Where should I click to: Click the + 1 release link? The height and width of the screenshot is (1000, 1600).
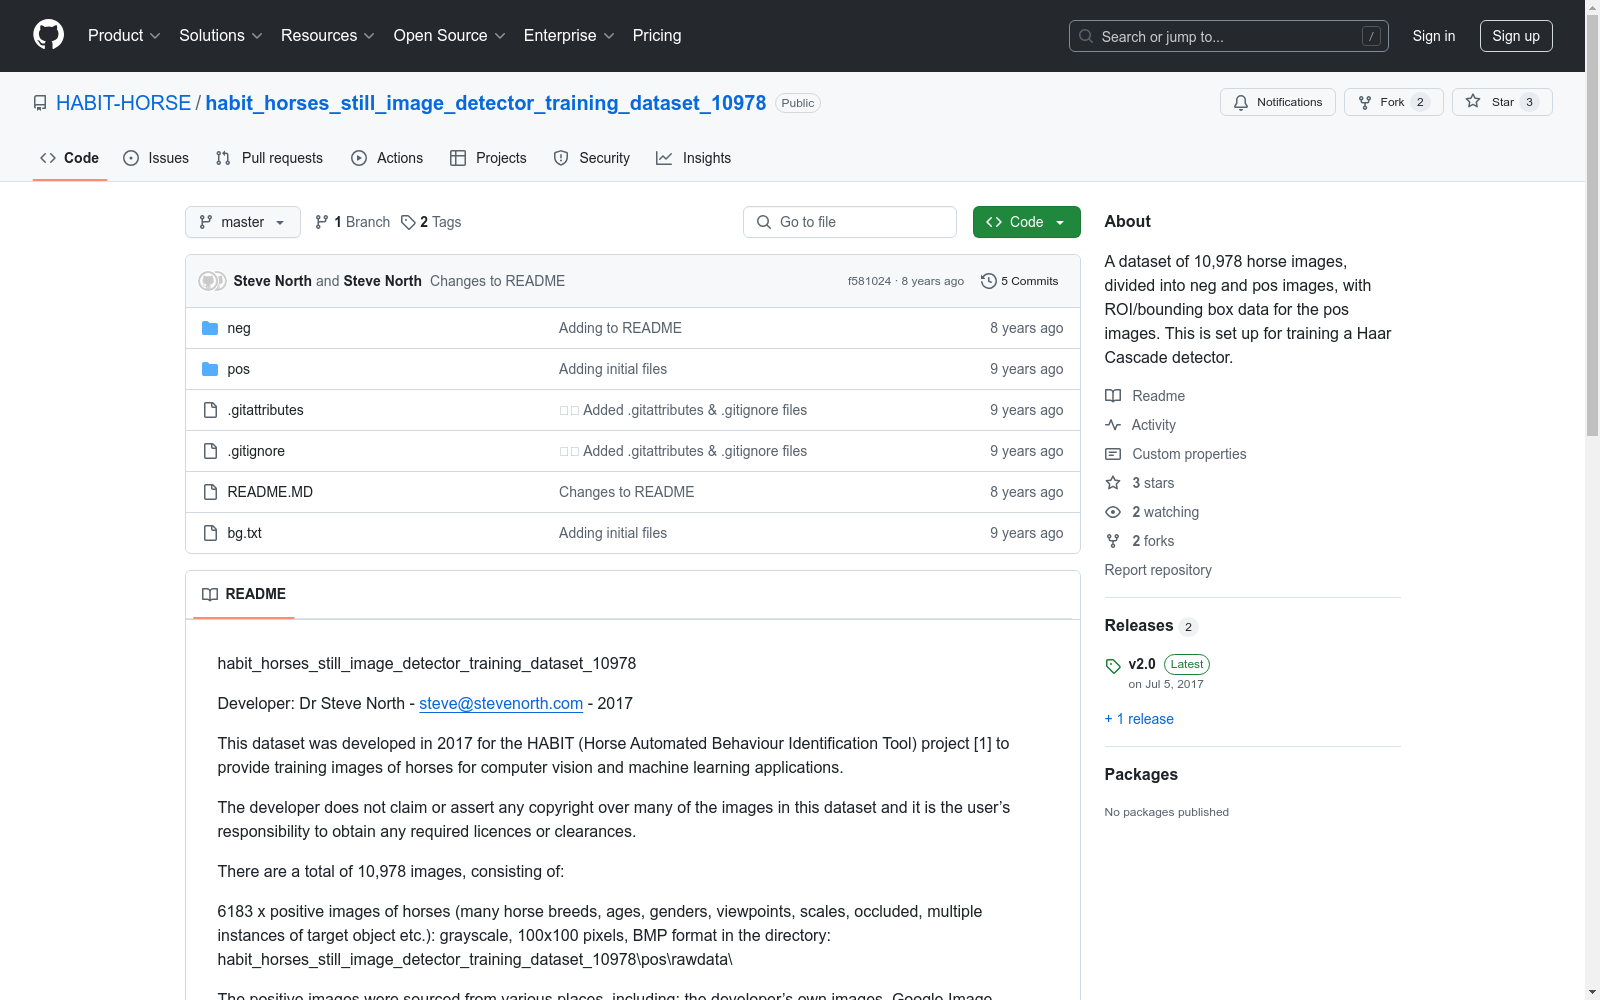click(1139, 719)
